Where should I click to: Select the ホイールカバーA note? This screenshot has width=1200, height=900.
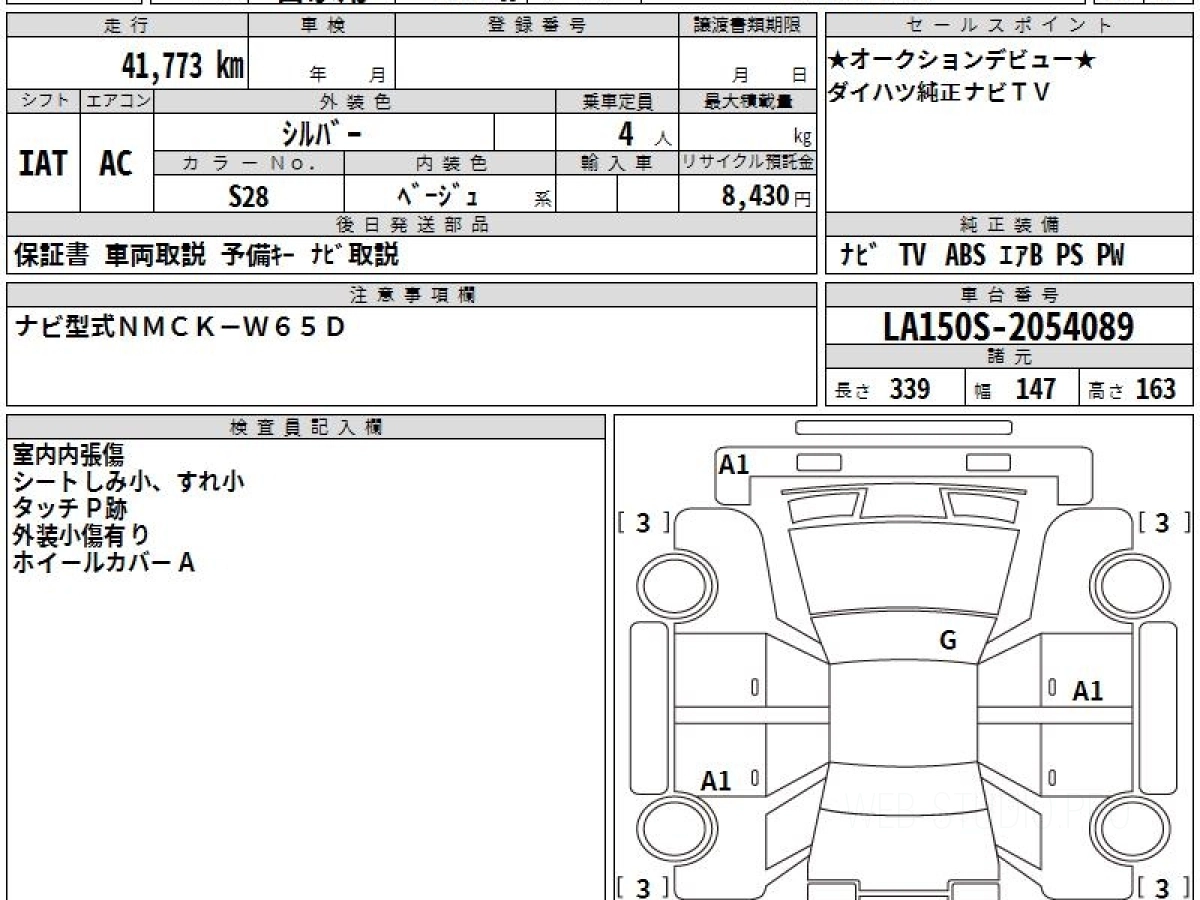click(x=103, y=563)
